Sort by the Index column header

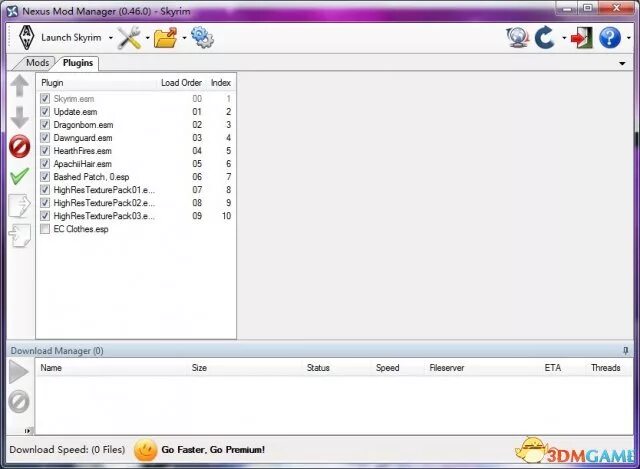[x=221, y=82]
